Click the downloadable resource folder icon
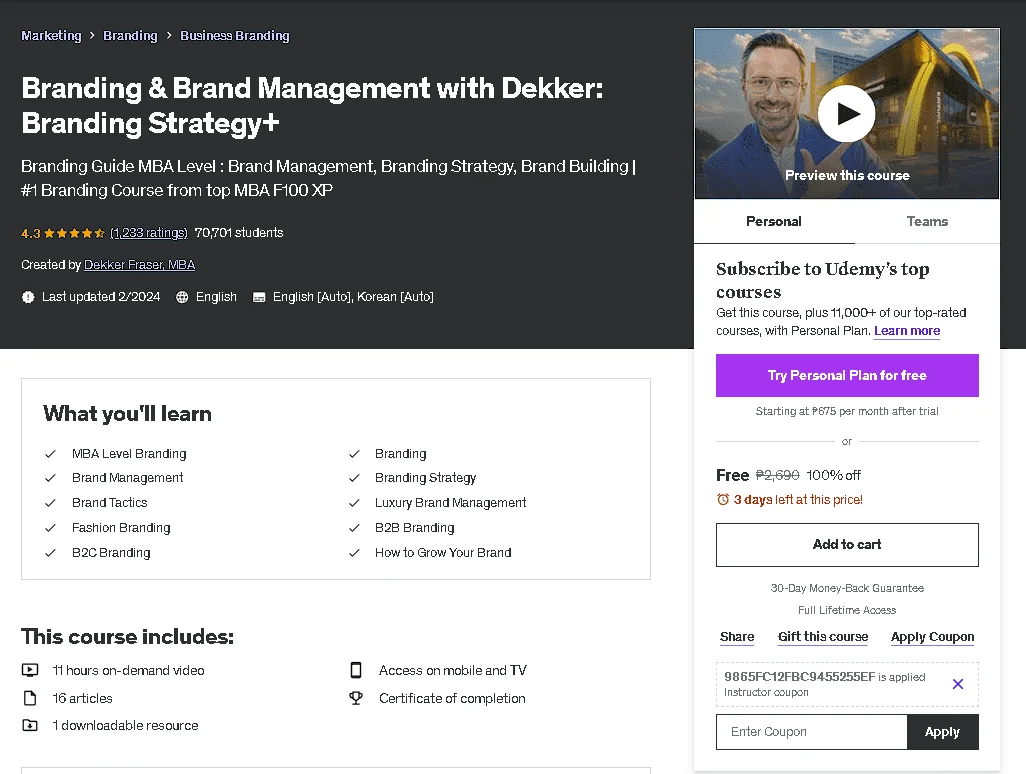The width and height of the screenshot is (1026, 774). [x=30, y=725]
